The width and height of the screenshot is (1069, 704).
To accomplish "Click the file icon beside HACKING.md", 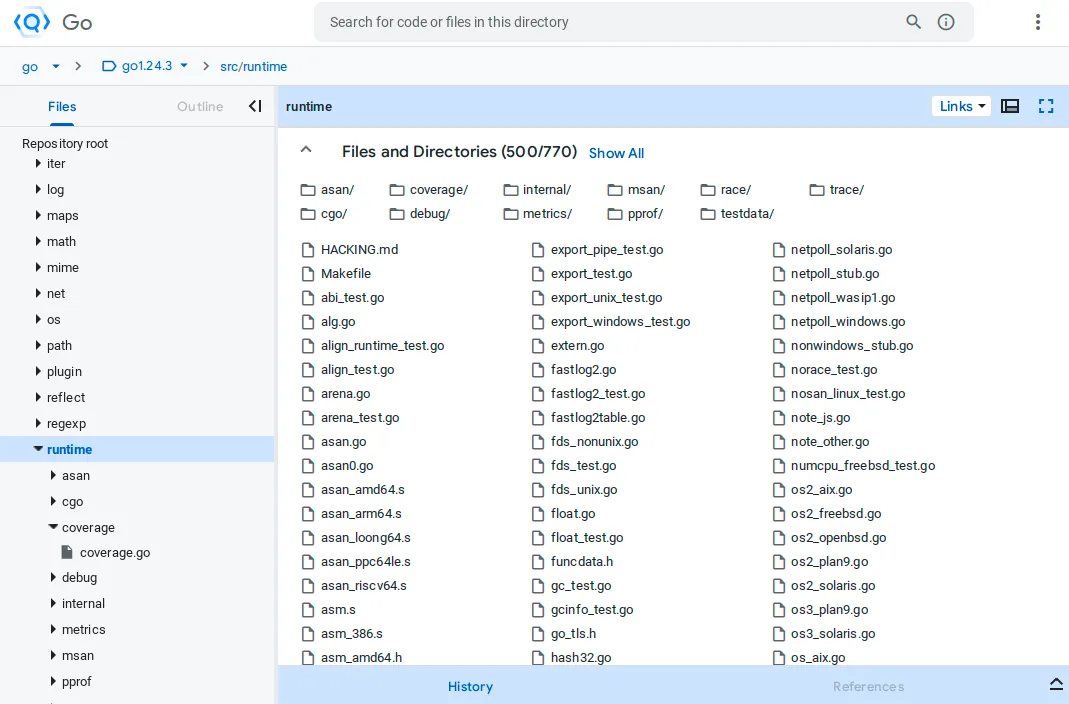I will [x=308, y=250].
